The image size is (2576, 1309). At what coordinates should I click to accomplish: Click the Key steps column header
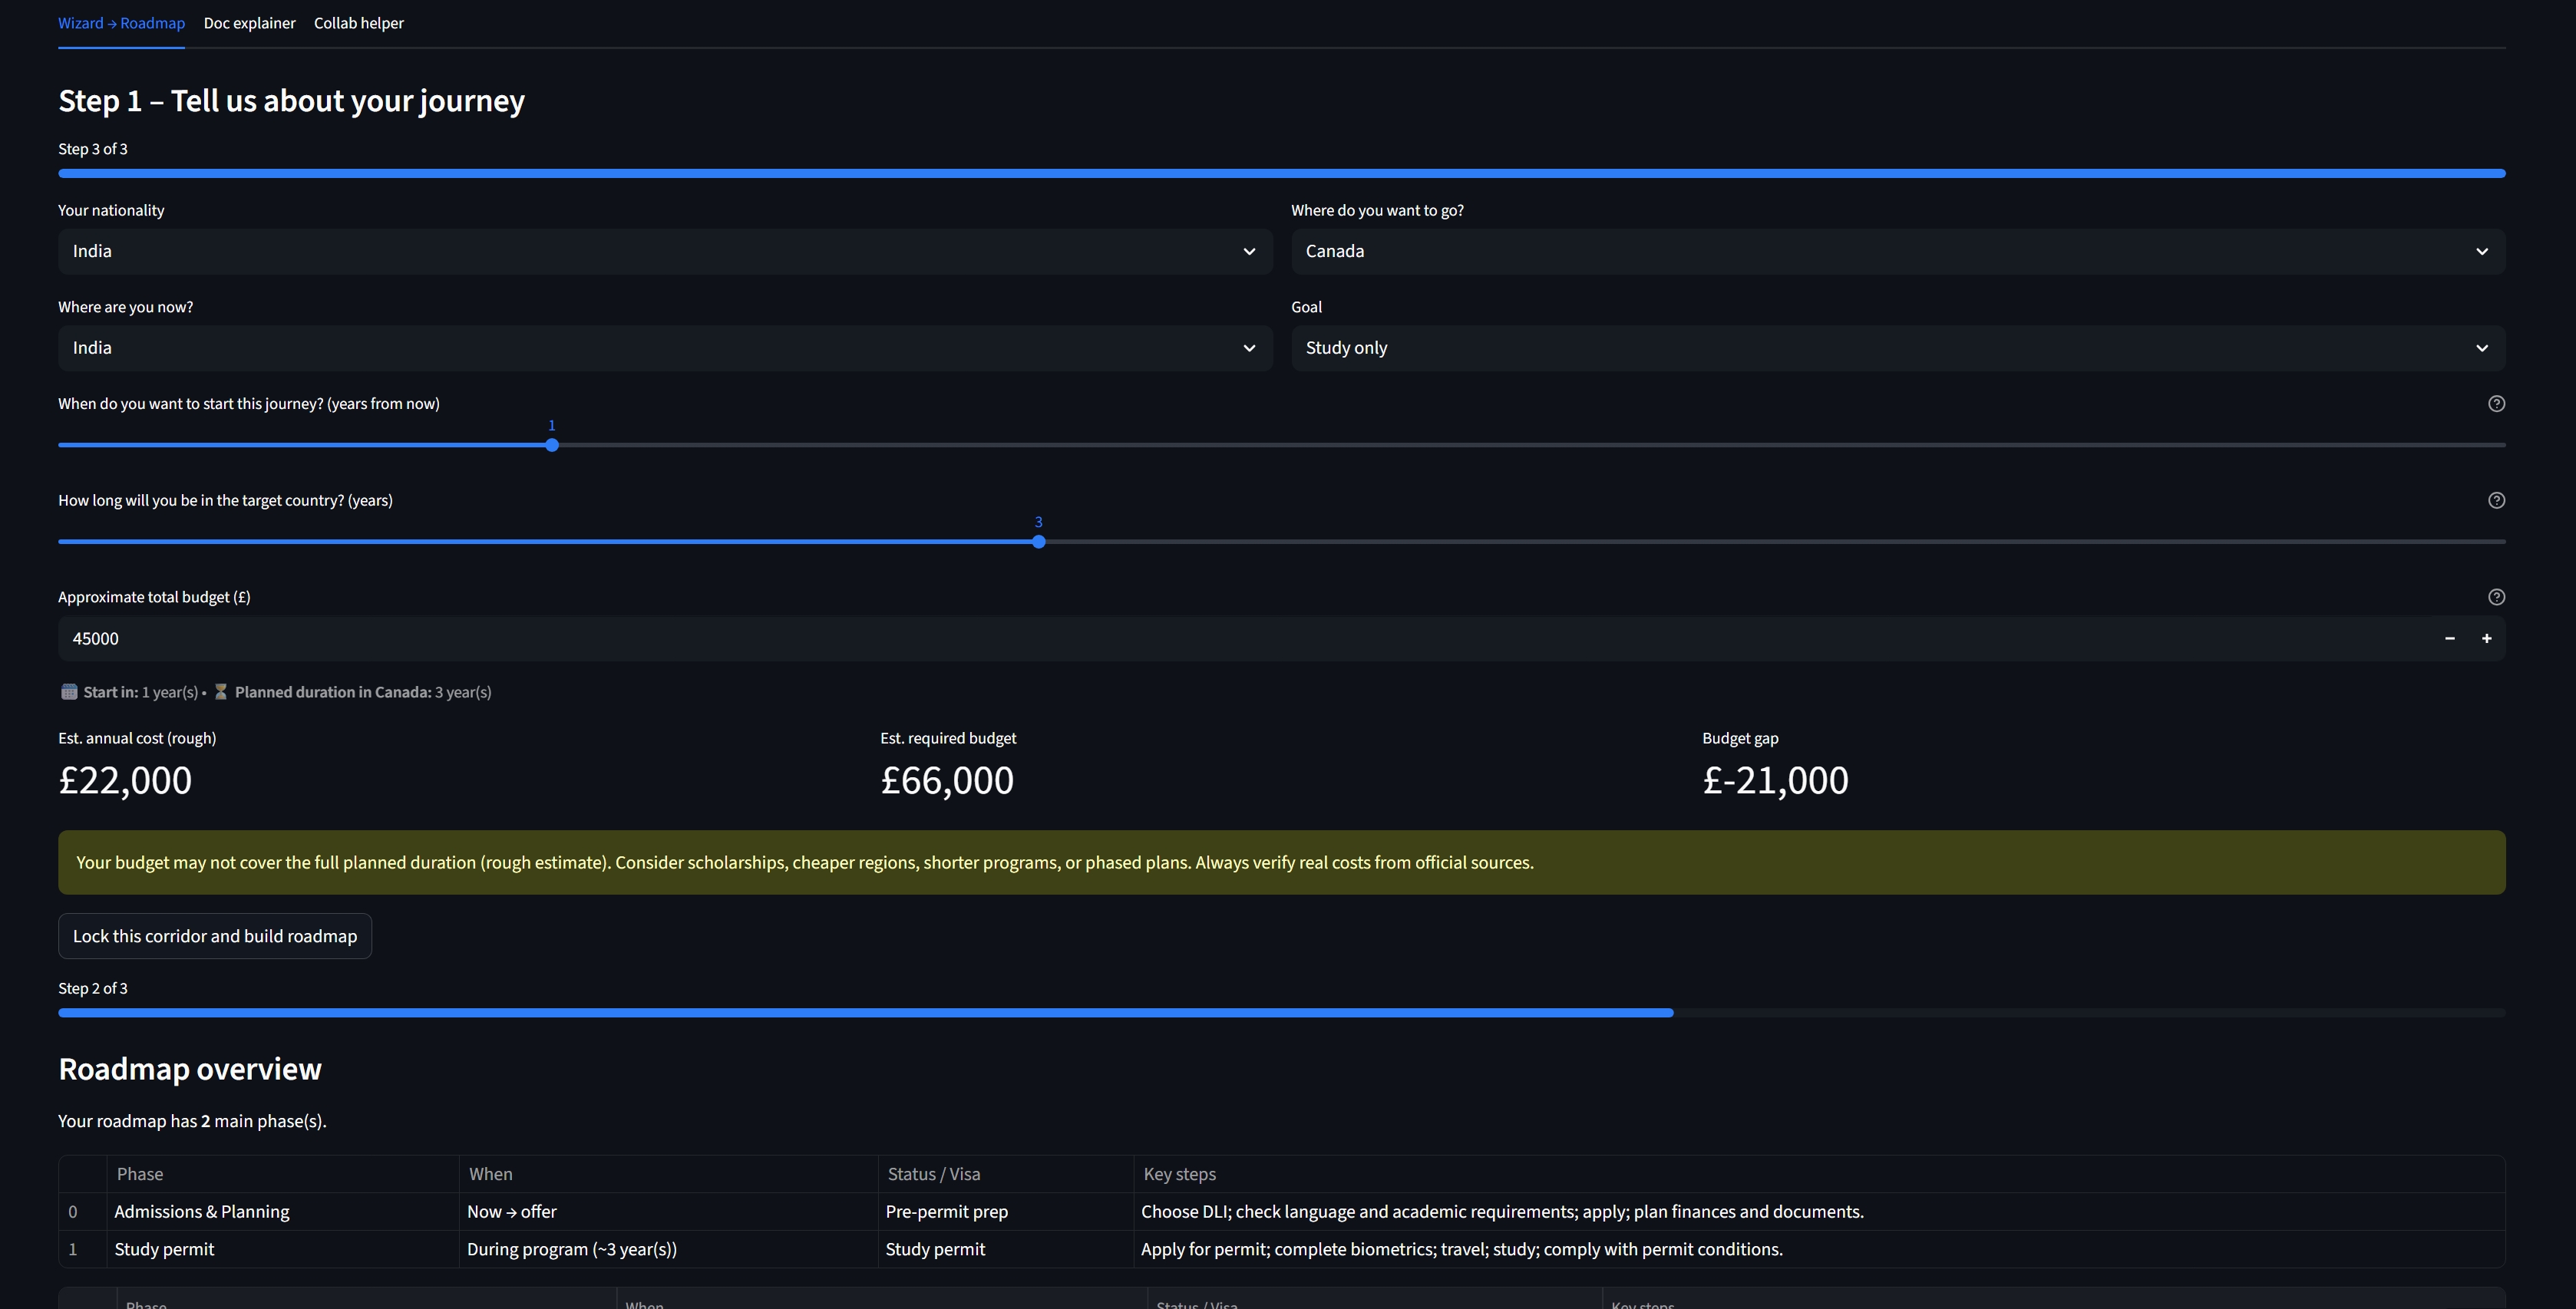(1179, 1174)
